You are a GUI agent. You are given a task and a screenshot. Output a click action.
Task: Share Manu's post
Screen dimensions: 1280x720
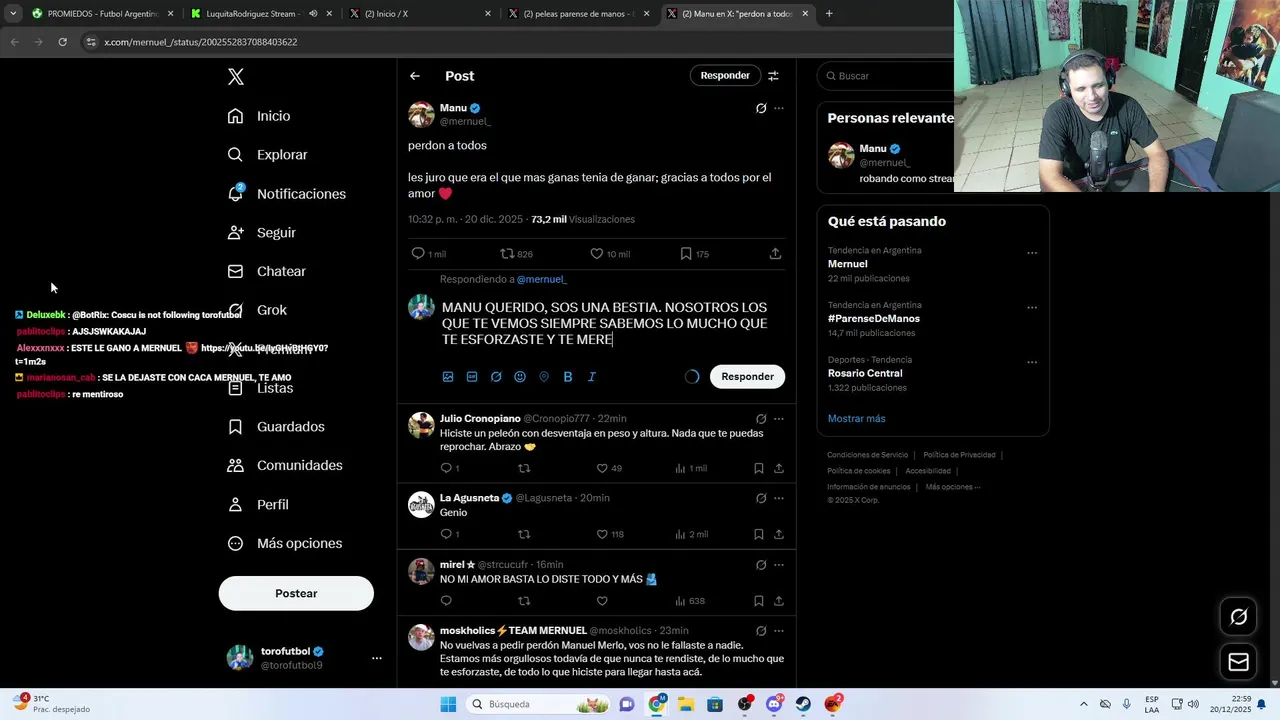[775, 254]
